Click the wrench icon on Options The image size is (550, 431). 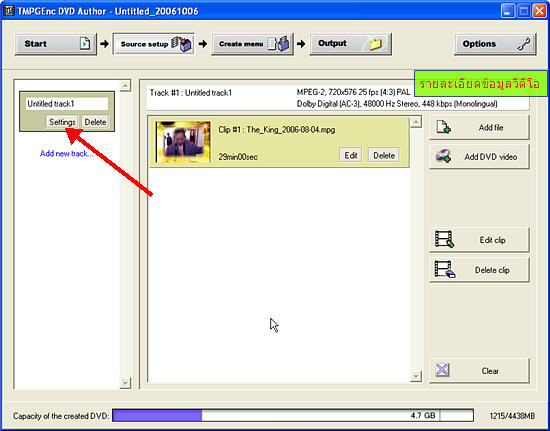click(524, 44)
